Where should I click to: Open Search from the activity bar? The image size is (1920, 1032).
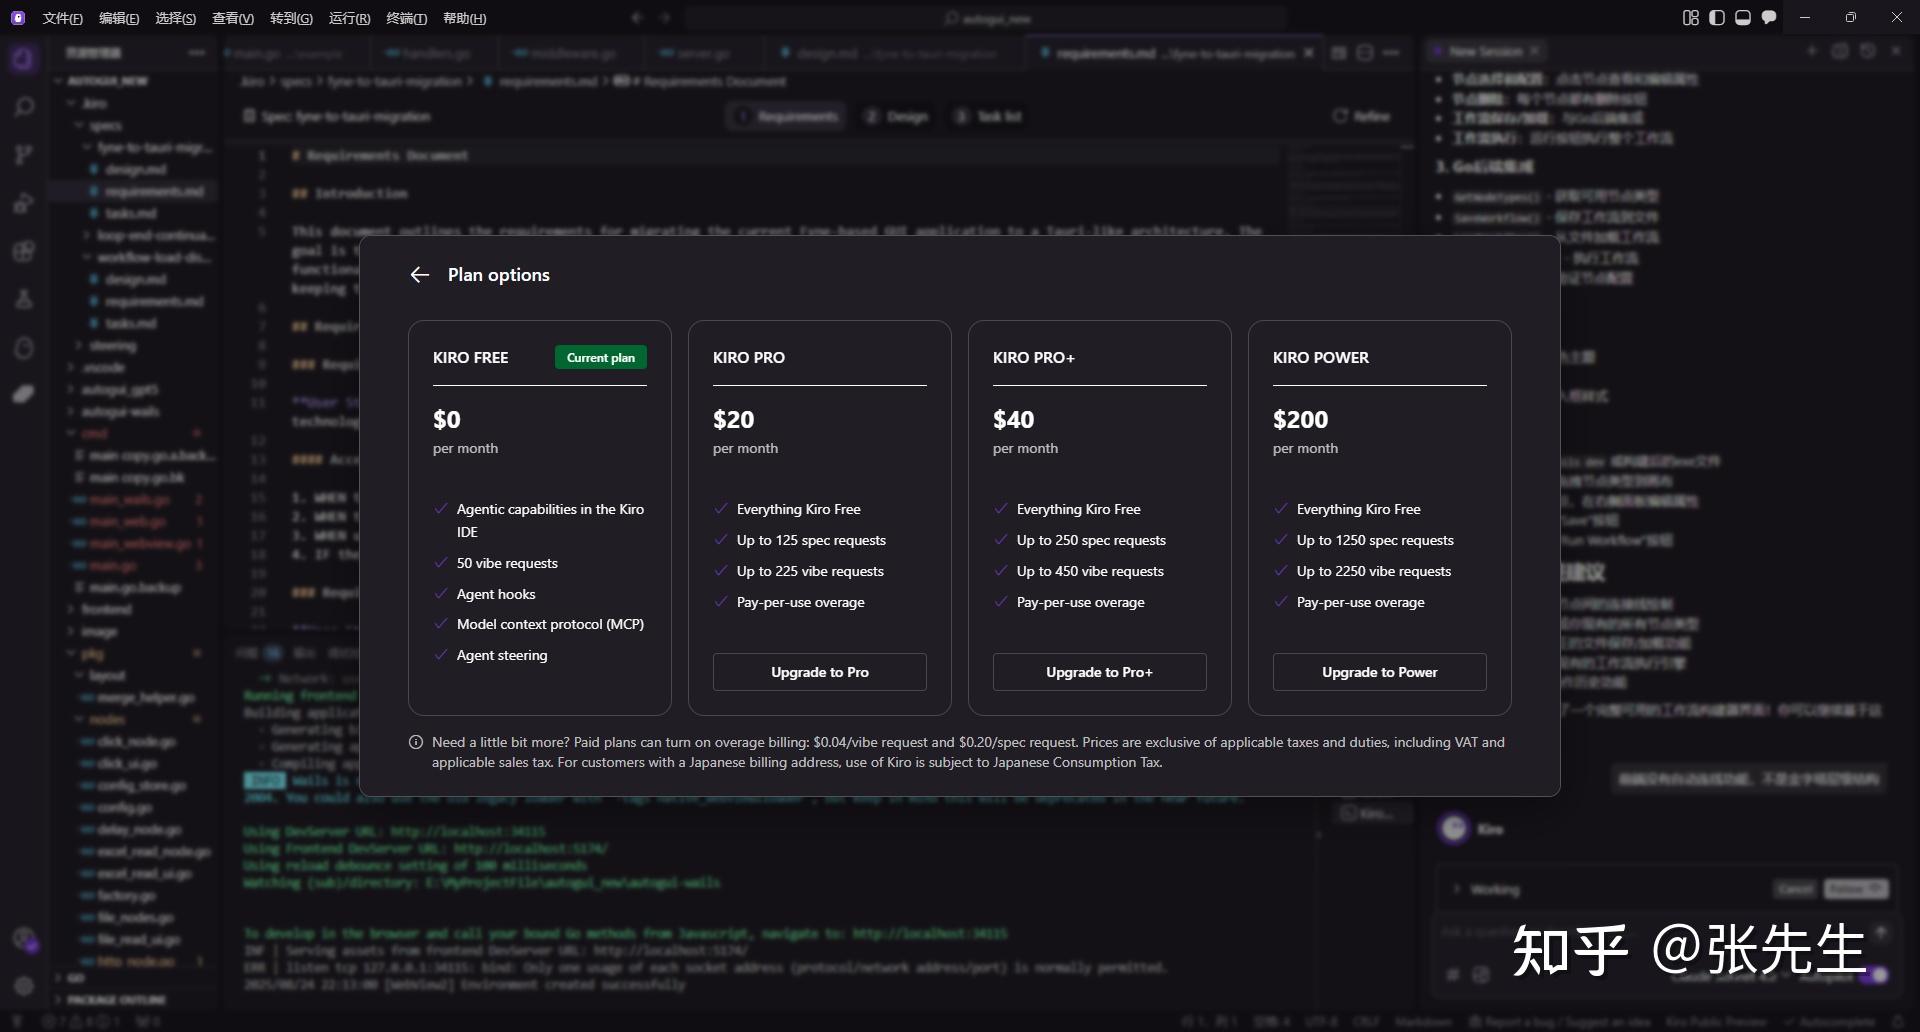(x=24, y=107)
